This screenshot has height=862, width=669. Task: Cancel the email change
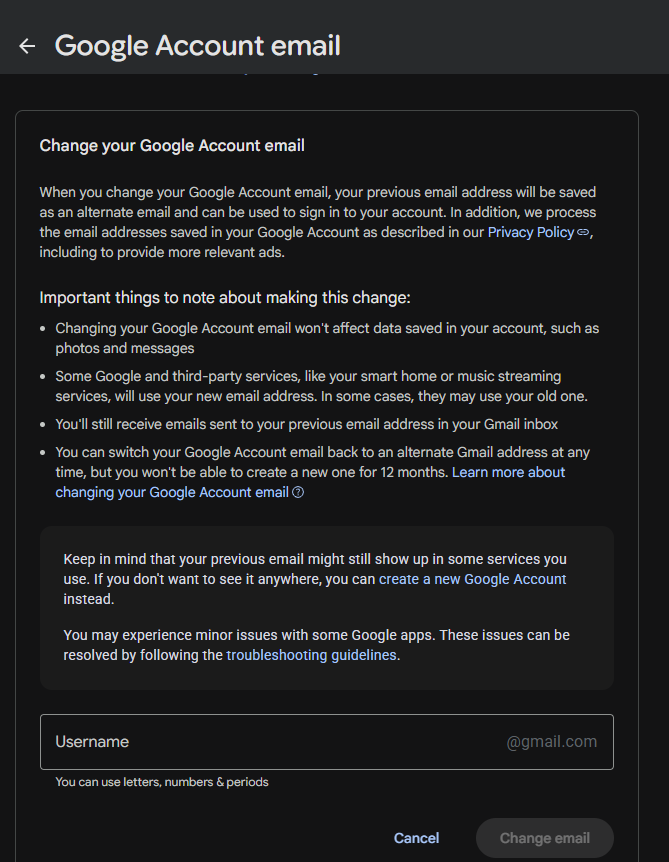[416, 838]
